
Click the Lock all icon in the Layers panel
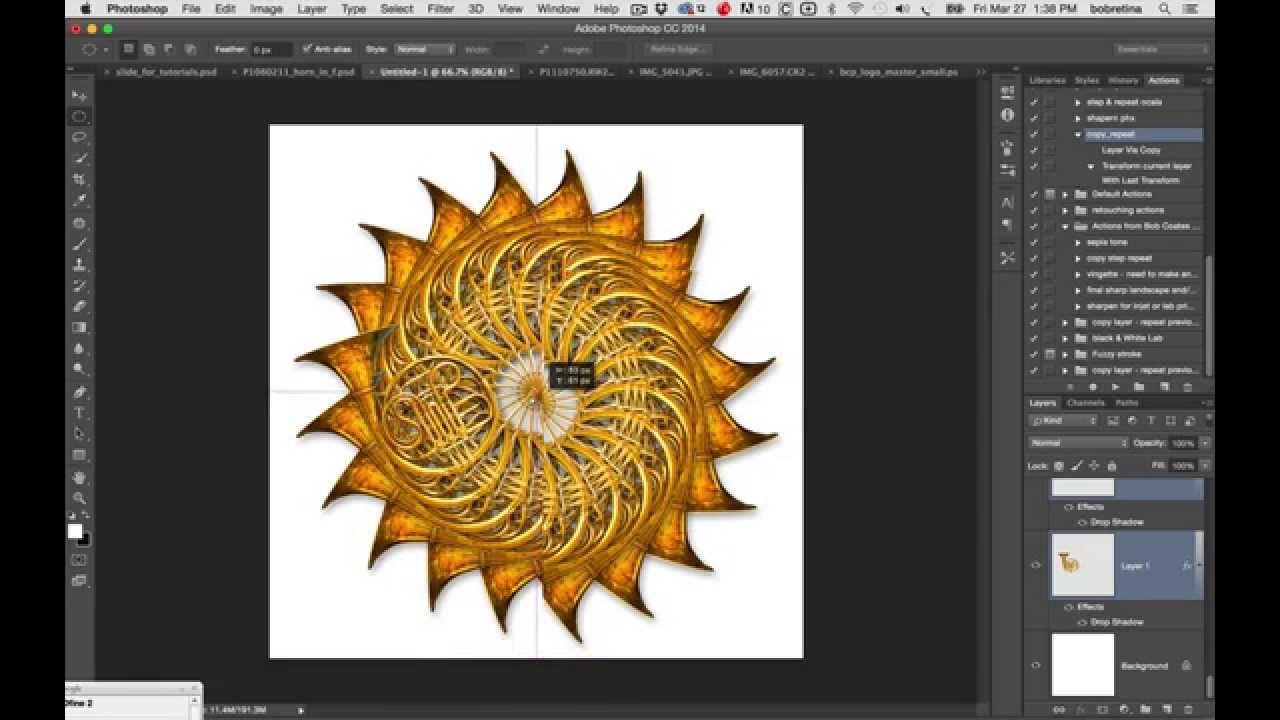[x=1111, y=466]
